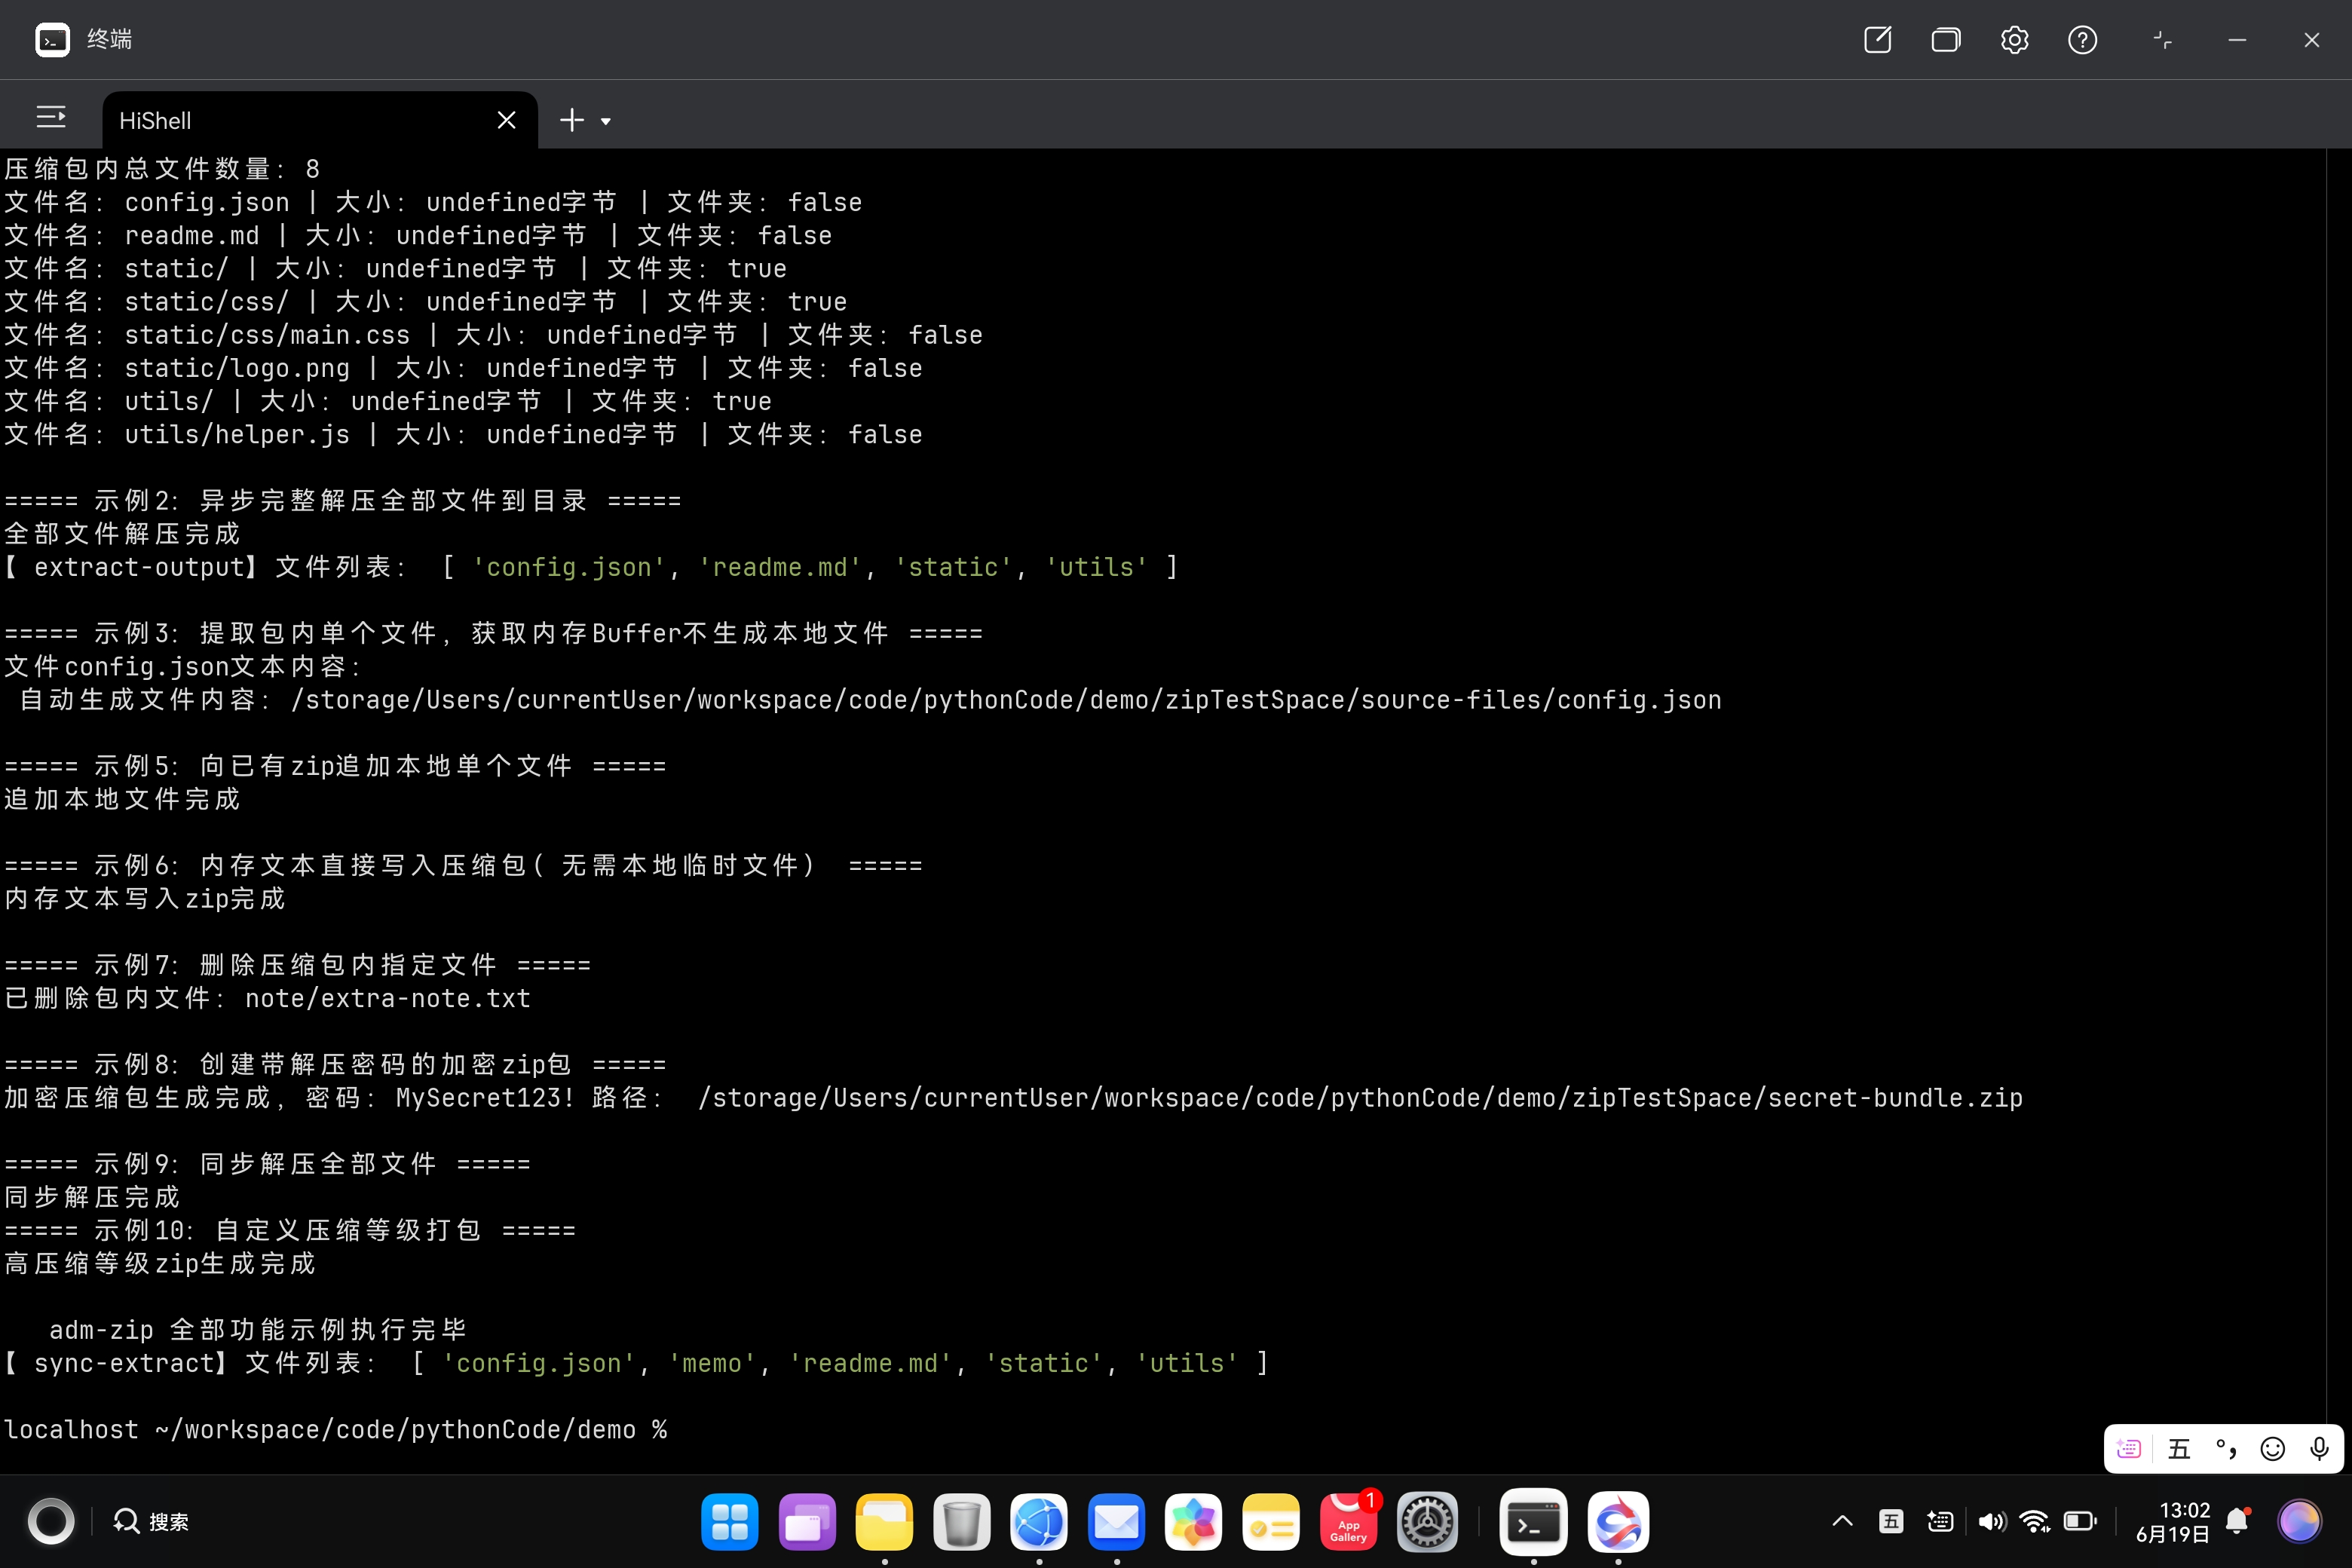Click the keyboard tray icon
Screen dimensions: 2352x1568
(1940, 1521)
